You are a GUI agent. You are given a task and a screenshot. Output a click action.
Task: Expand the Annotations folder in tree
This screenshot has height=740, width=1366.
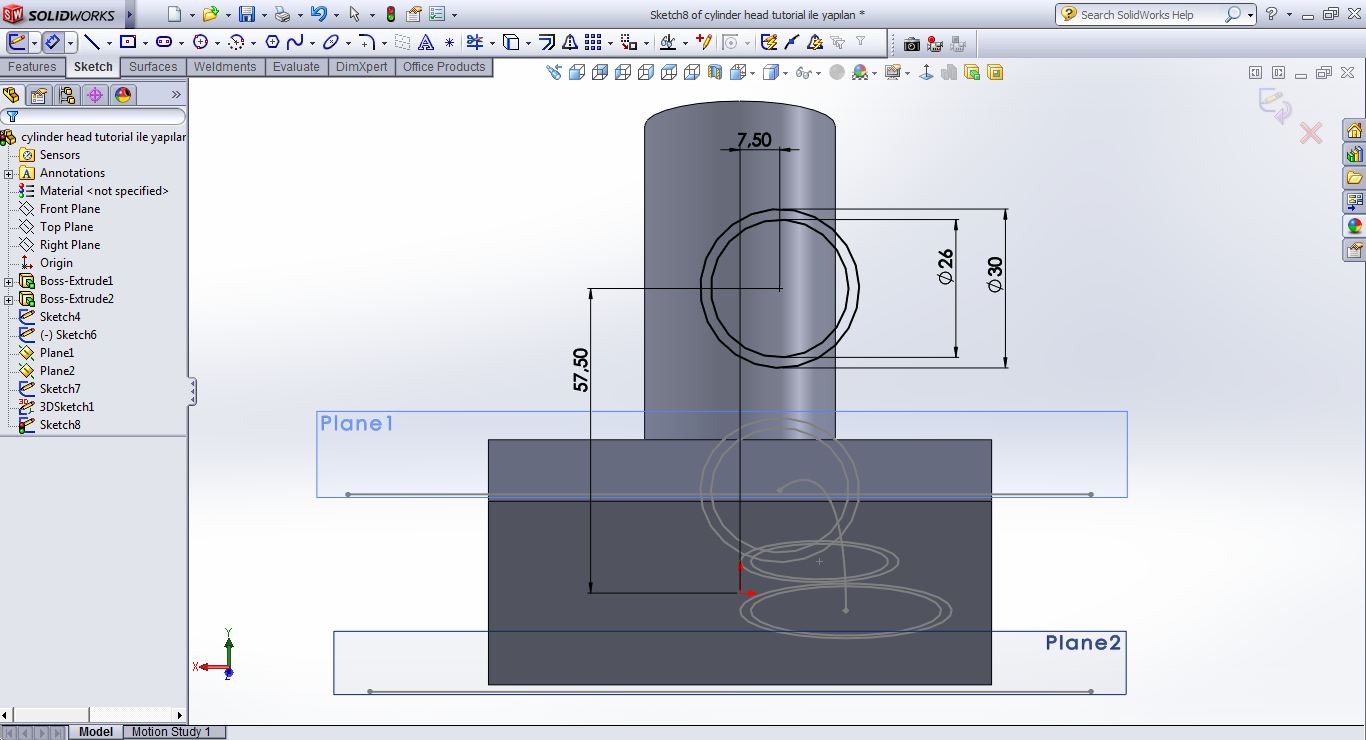coord(9,173)
